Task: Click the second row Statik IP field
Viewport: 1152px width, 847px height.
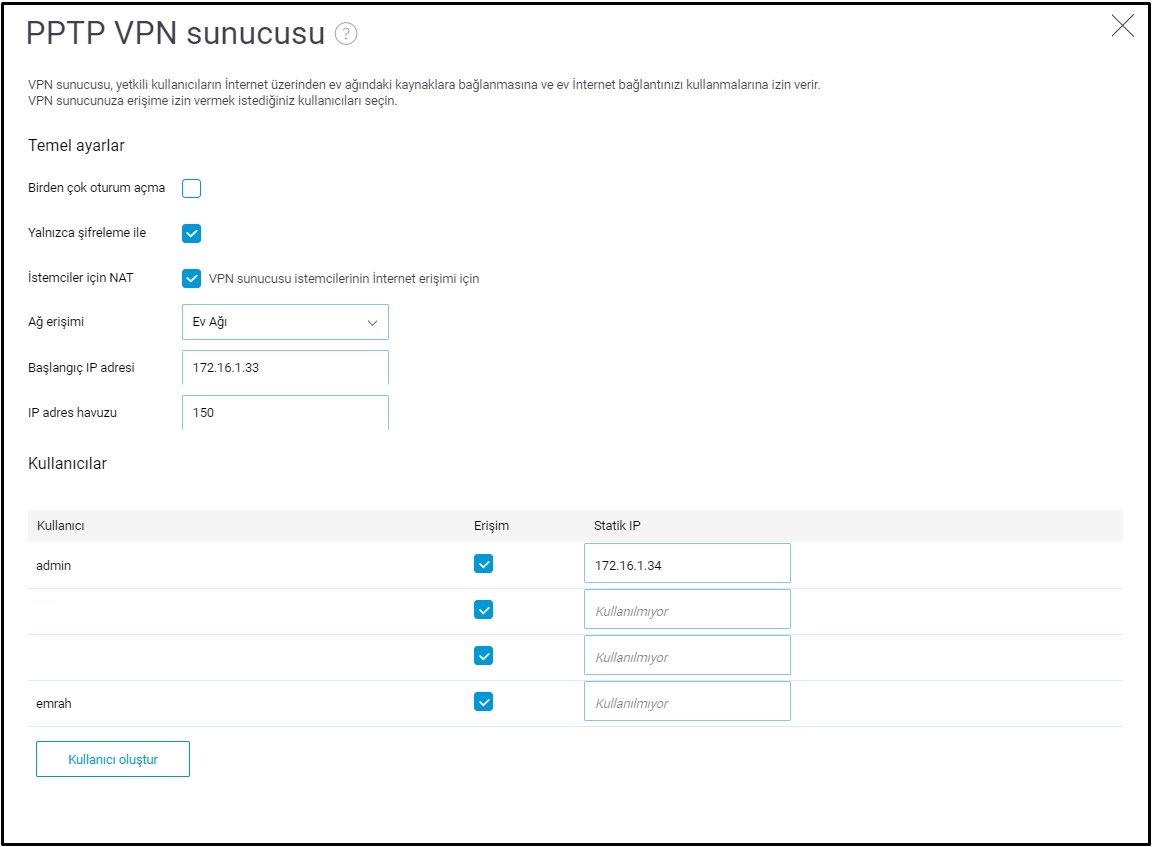Action: pyautogui.click(x=687, y=610)
